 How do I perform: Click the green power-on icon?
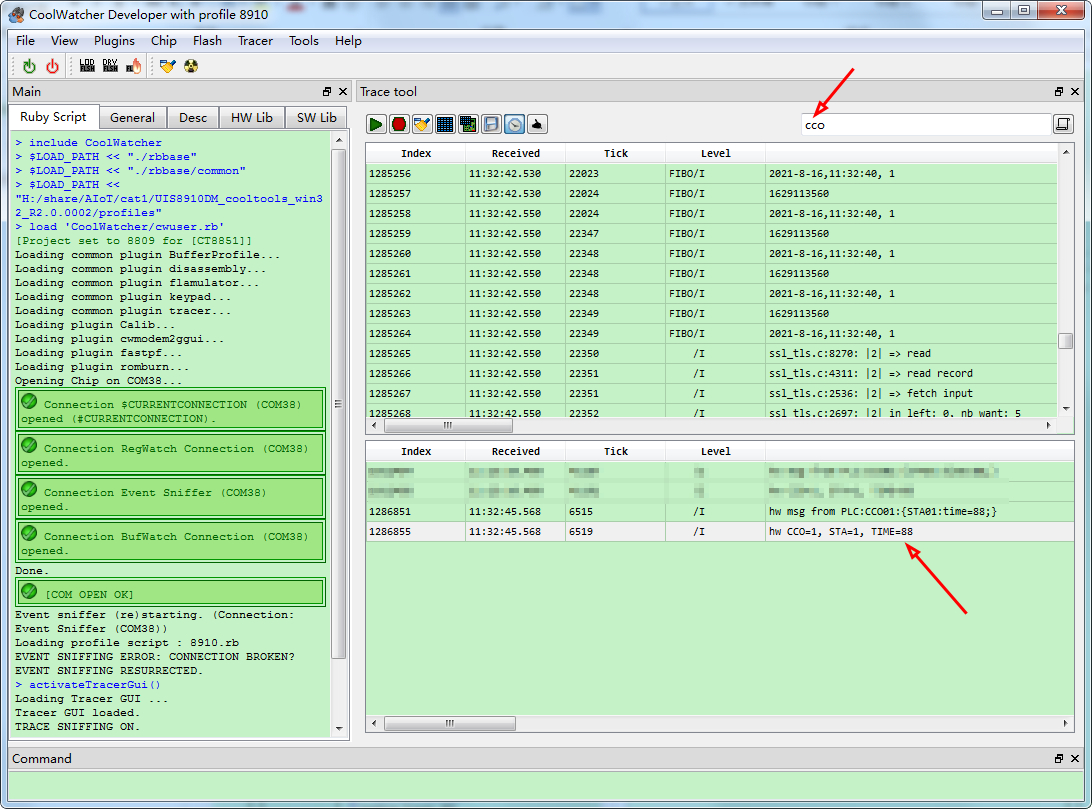pyautogui.click(x=29, y=66)
